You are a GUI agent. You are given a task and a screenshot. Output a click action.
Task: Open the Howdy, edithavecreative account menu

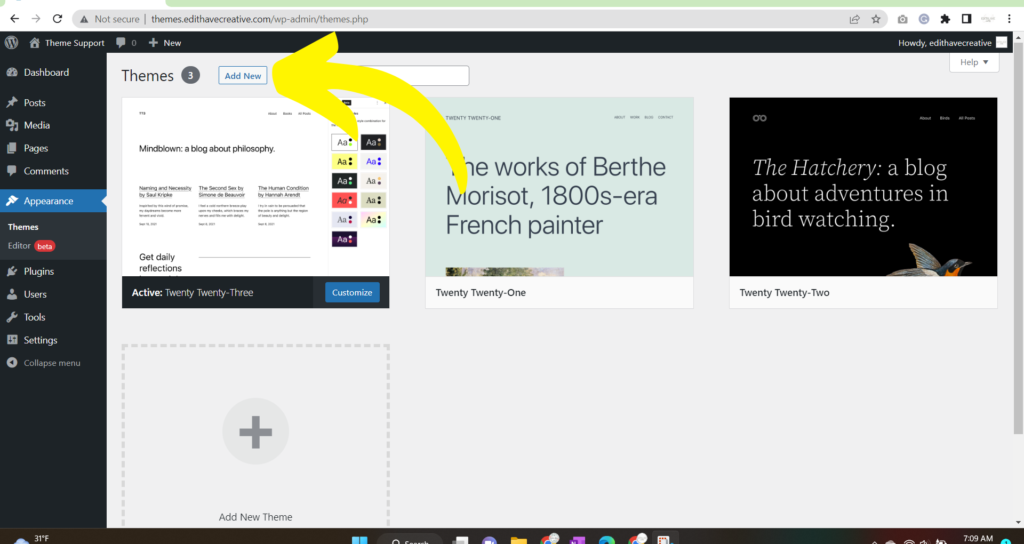(x=952, y=43)
